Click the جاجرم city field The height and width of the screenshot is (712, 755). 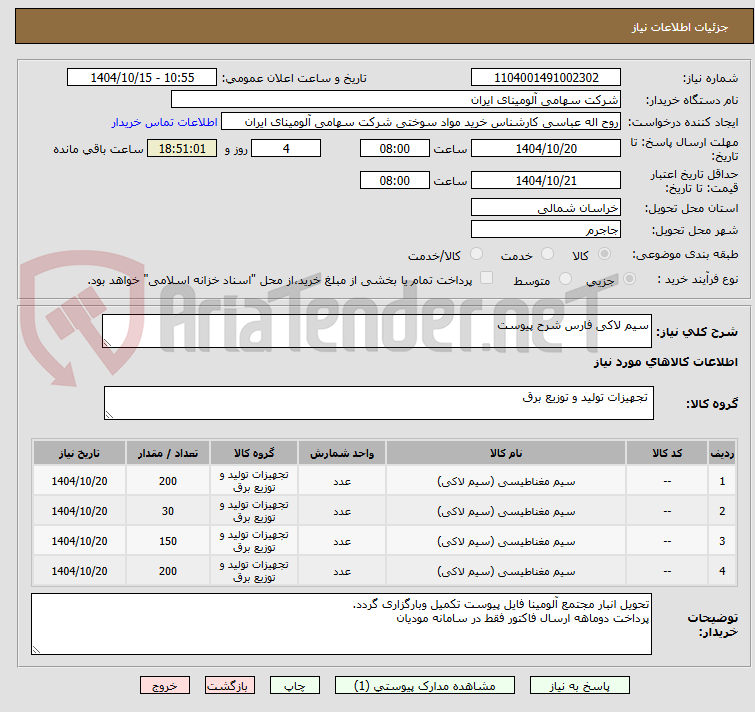pyautogui.click(x=546, y=230)
